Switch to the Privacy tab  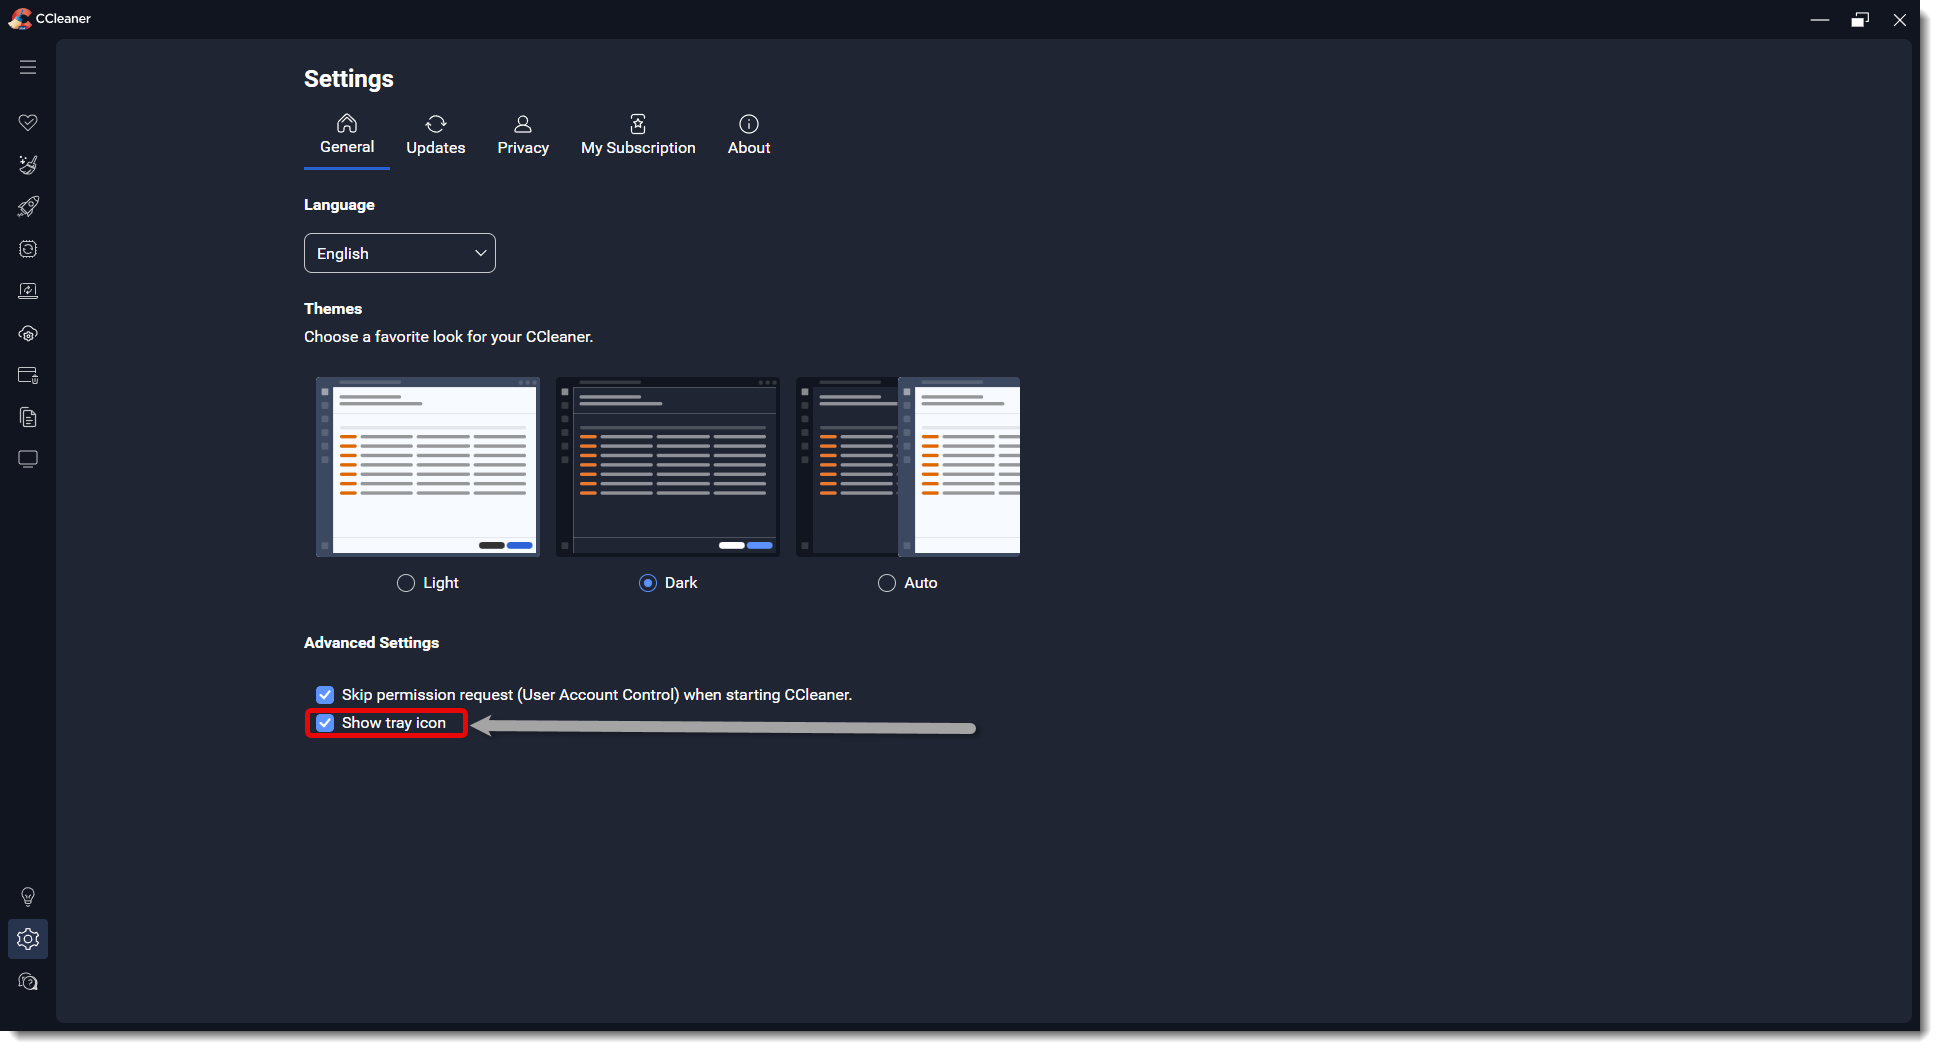click(x=523, y=135)
